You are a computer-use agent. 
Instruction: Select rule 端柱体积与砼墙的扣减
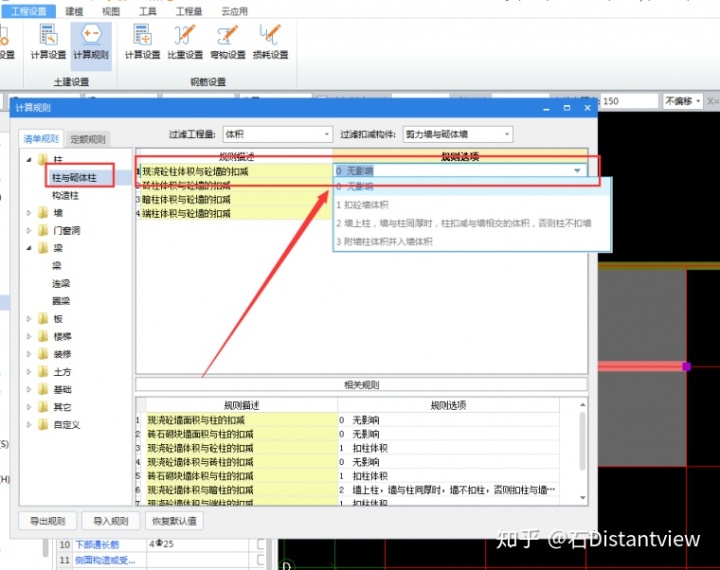tap(236, 213)
